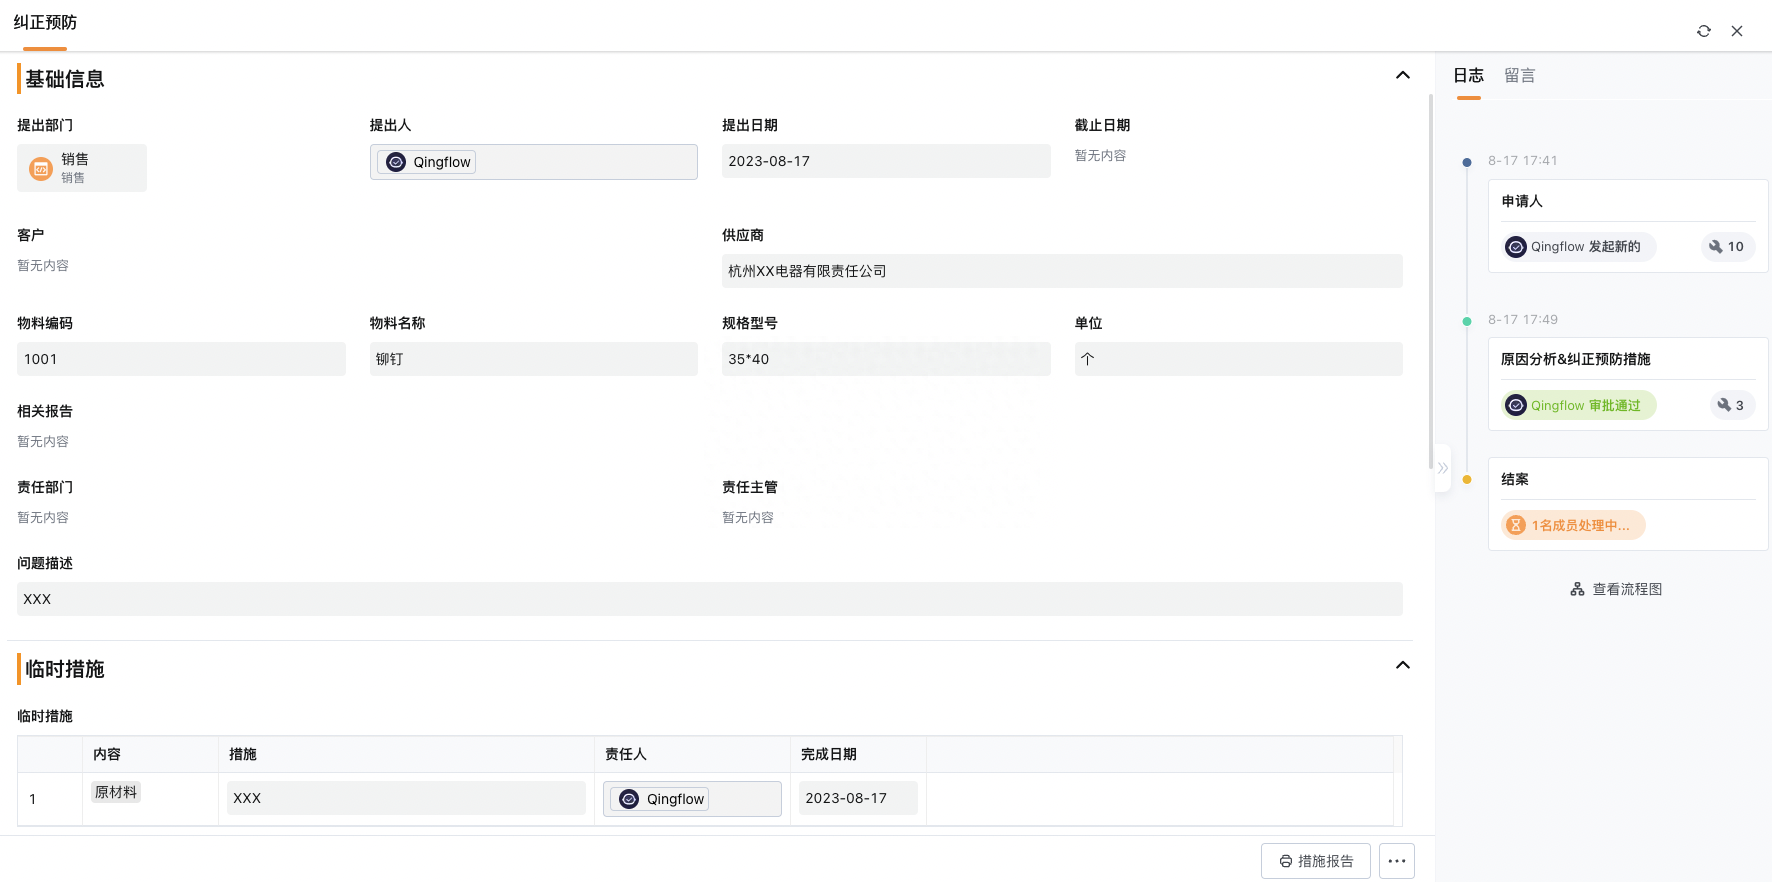The image size is (1772, 882).
Task: Click the 8-17 17:49 timeline marker dot
Action: click(x=1467, y=321)
